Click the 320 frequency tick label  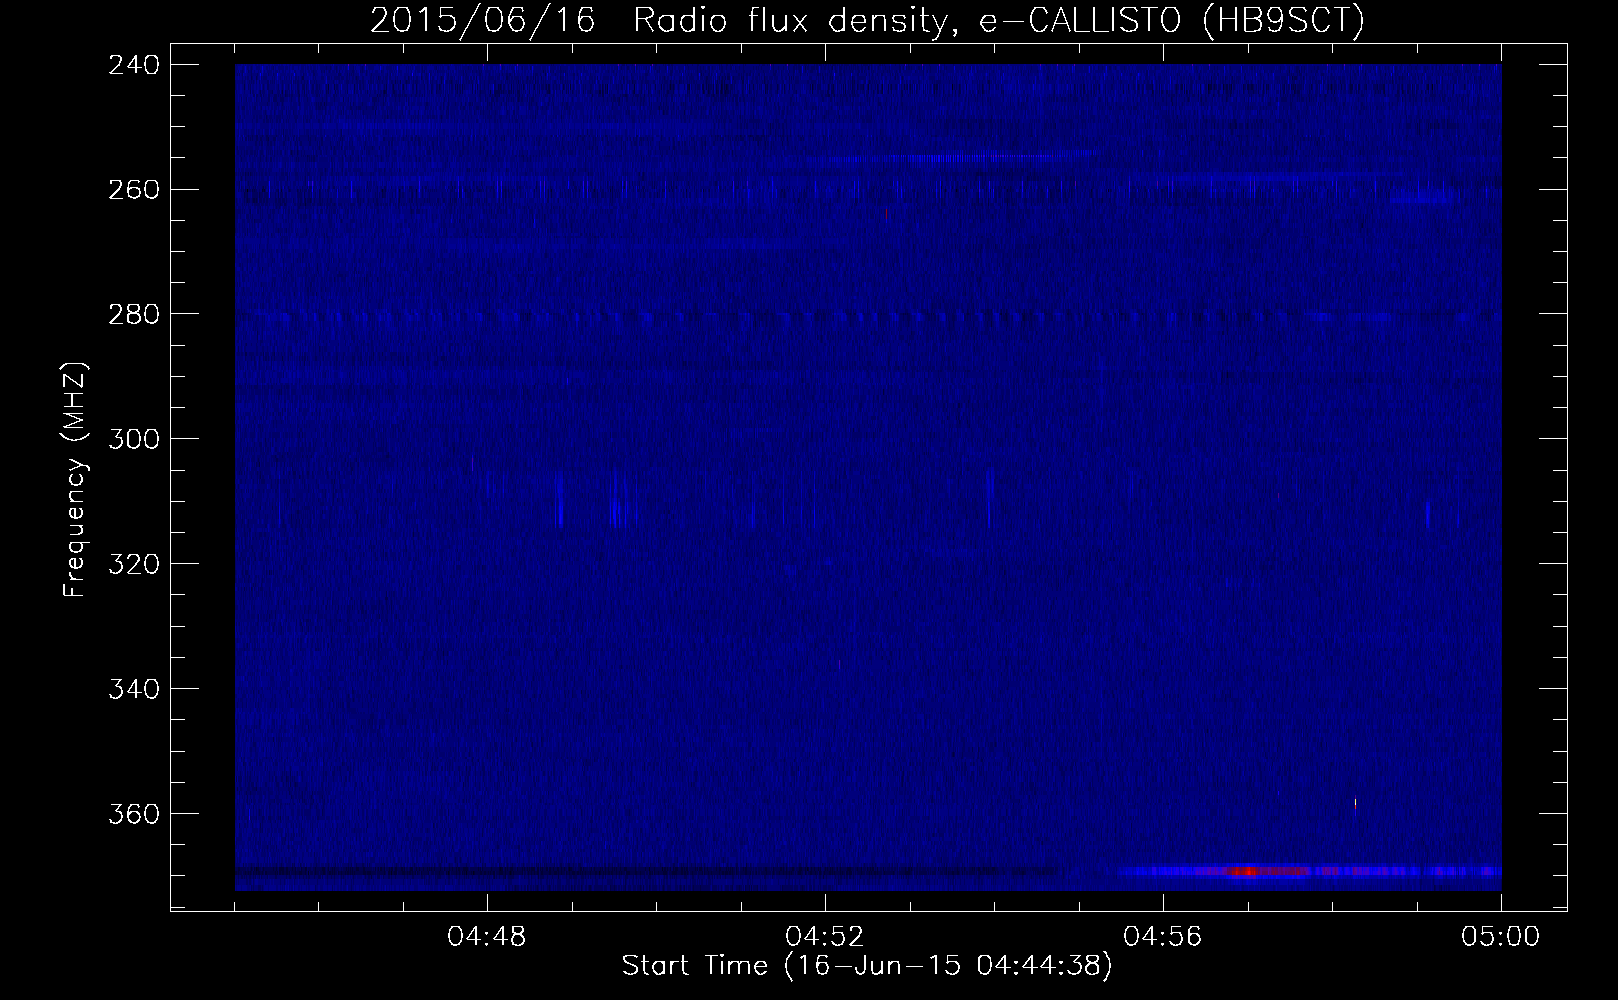132,564
